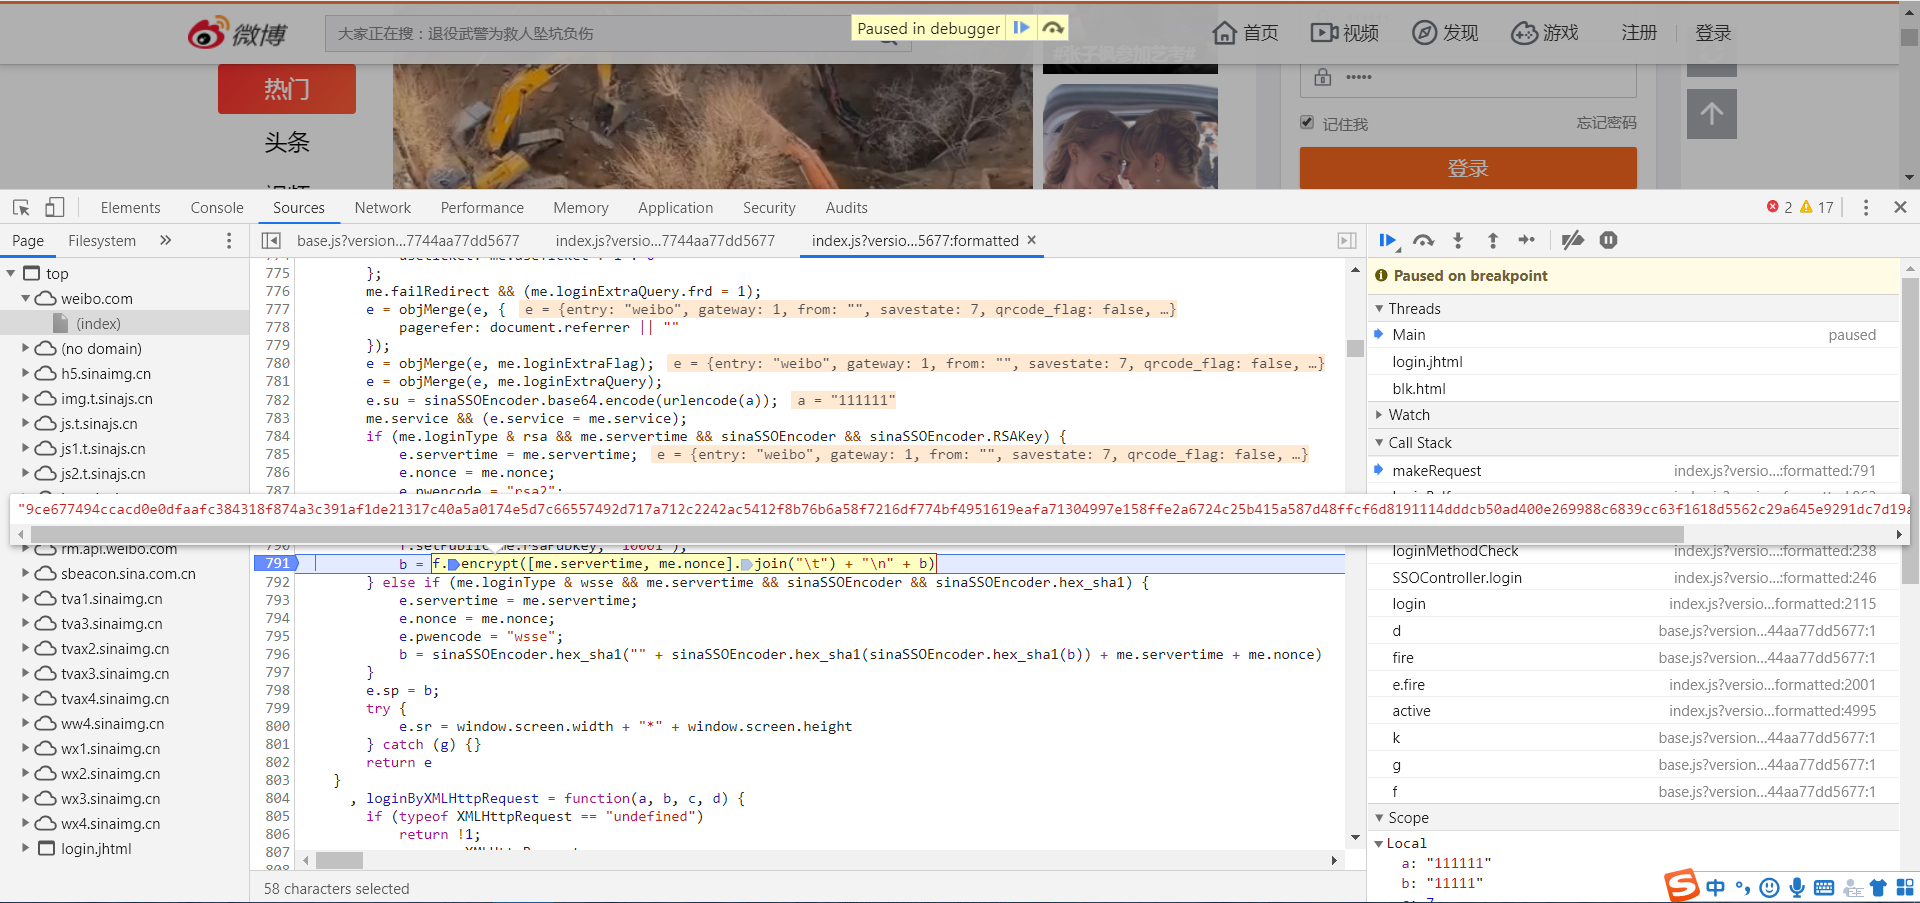Select SSOController.login call stack frame
The height and width of the screenshot is (903, 1920).
pyautogui.click(x=1633, y=577)
